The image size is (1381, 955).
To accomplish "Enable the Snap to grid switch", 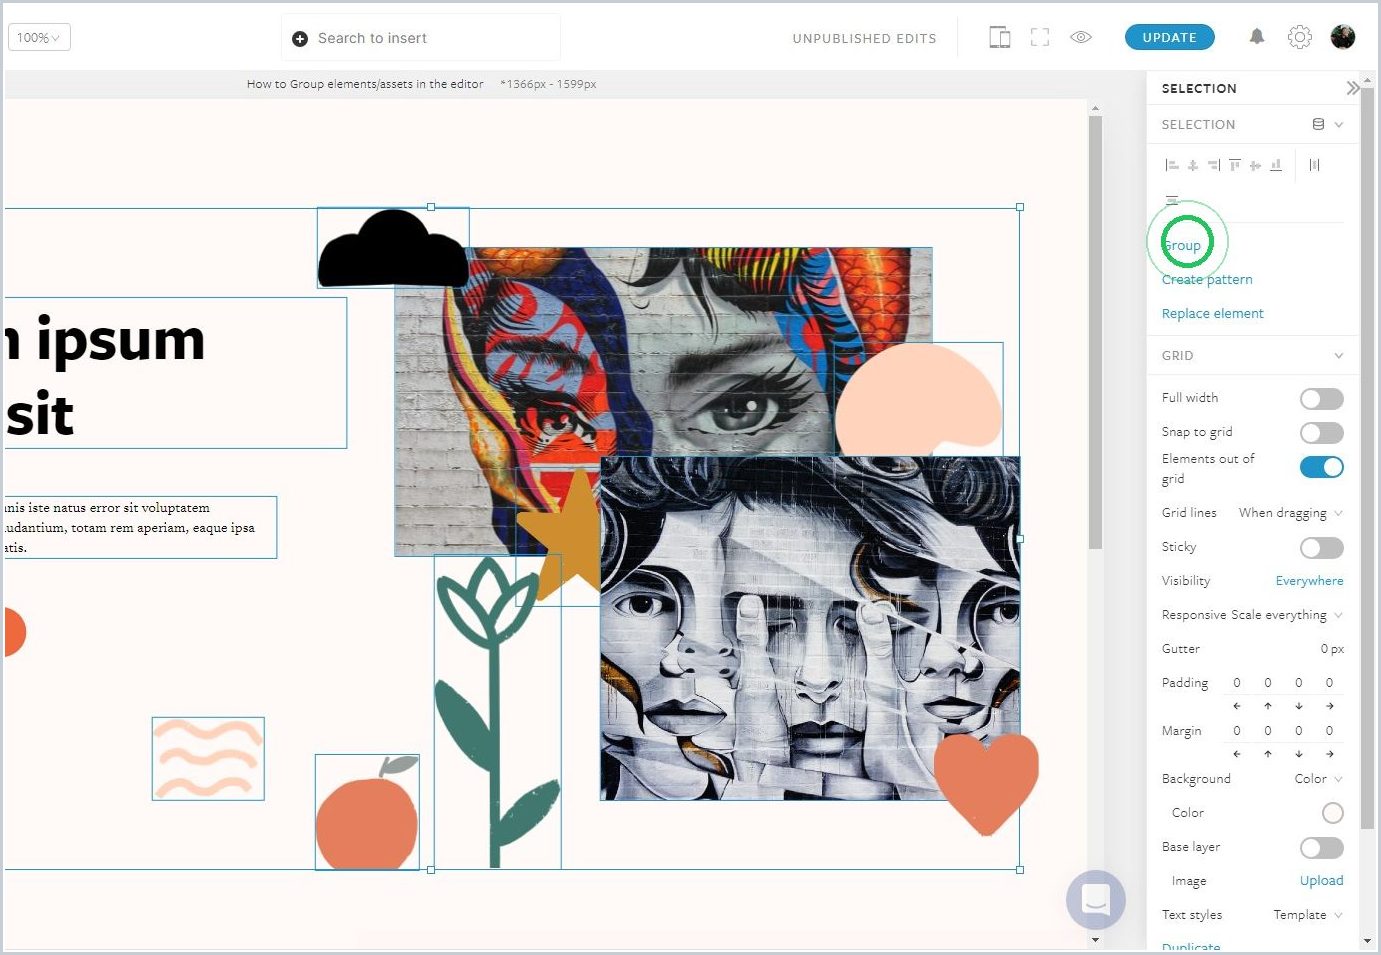I will pyautogui.click(x=1321, y=433).
